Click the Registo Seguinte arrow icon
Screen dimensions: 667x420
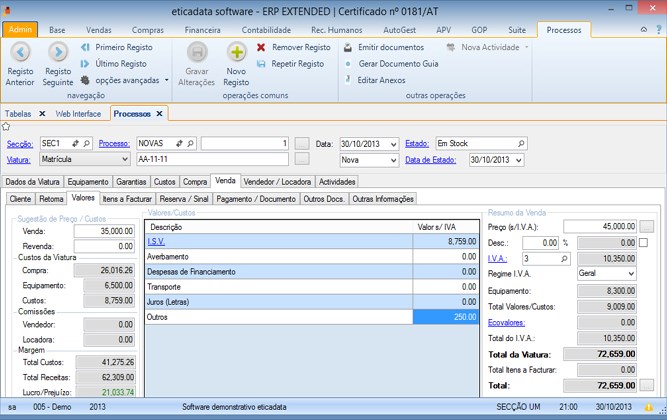[x=58, y=52]
